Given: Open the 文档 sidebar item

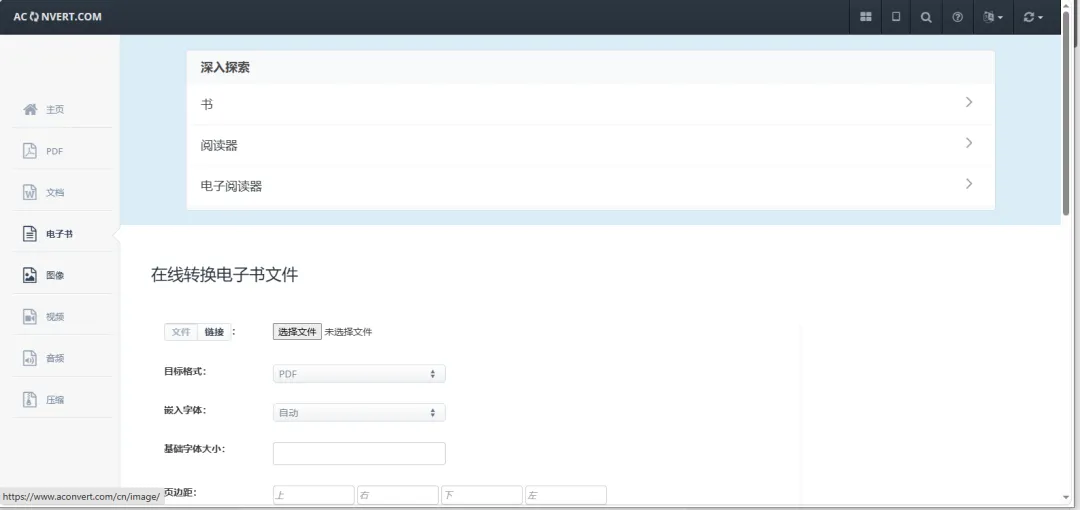Looking at the screenshot, I should (x=55, y=192).
